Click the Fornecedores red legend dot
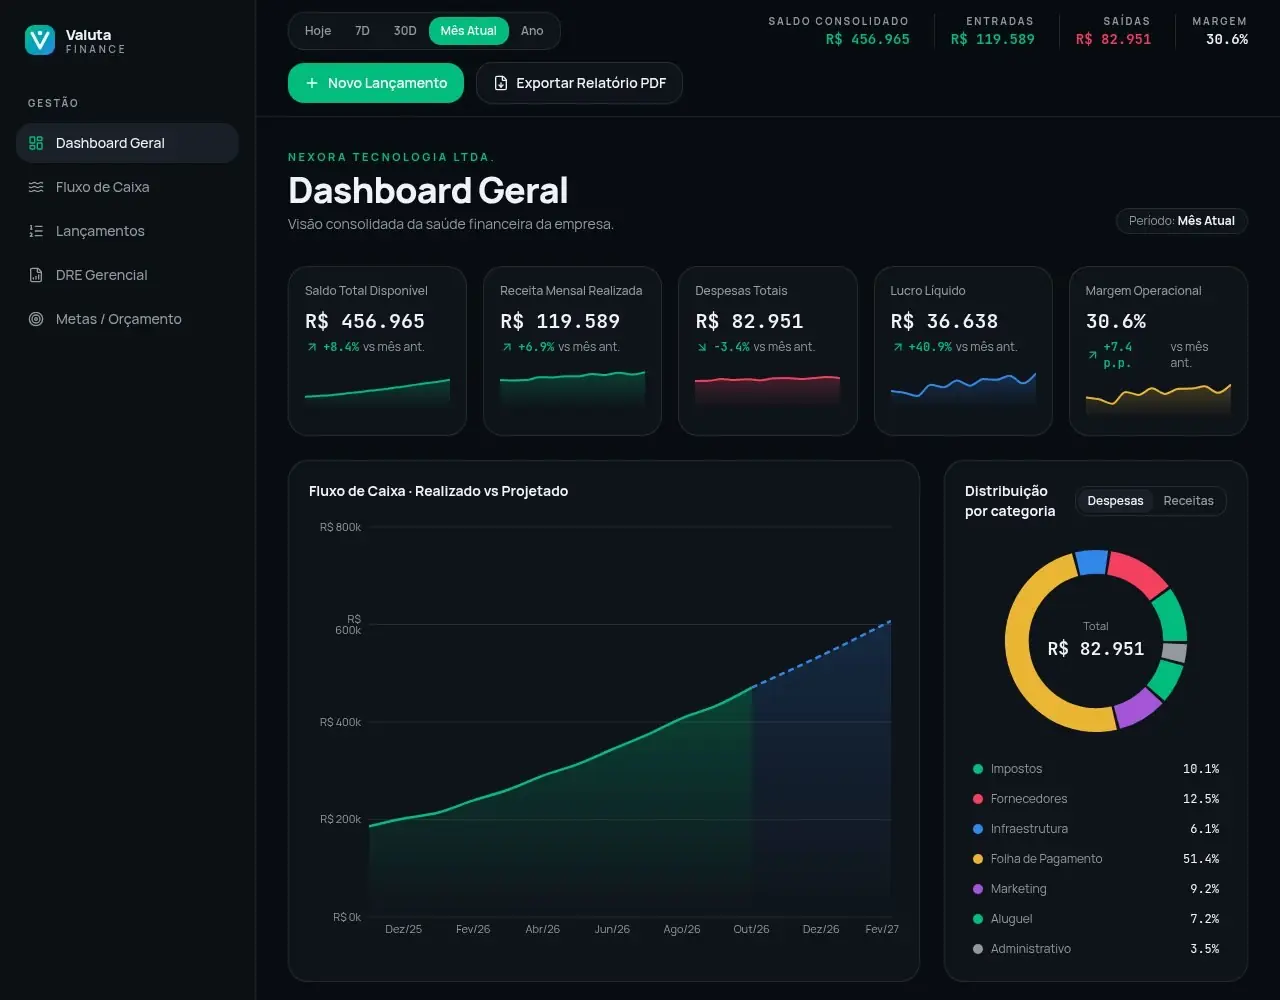The image size is (1280, 1000). pyautogui.click(x=978, y=799)
